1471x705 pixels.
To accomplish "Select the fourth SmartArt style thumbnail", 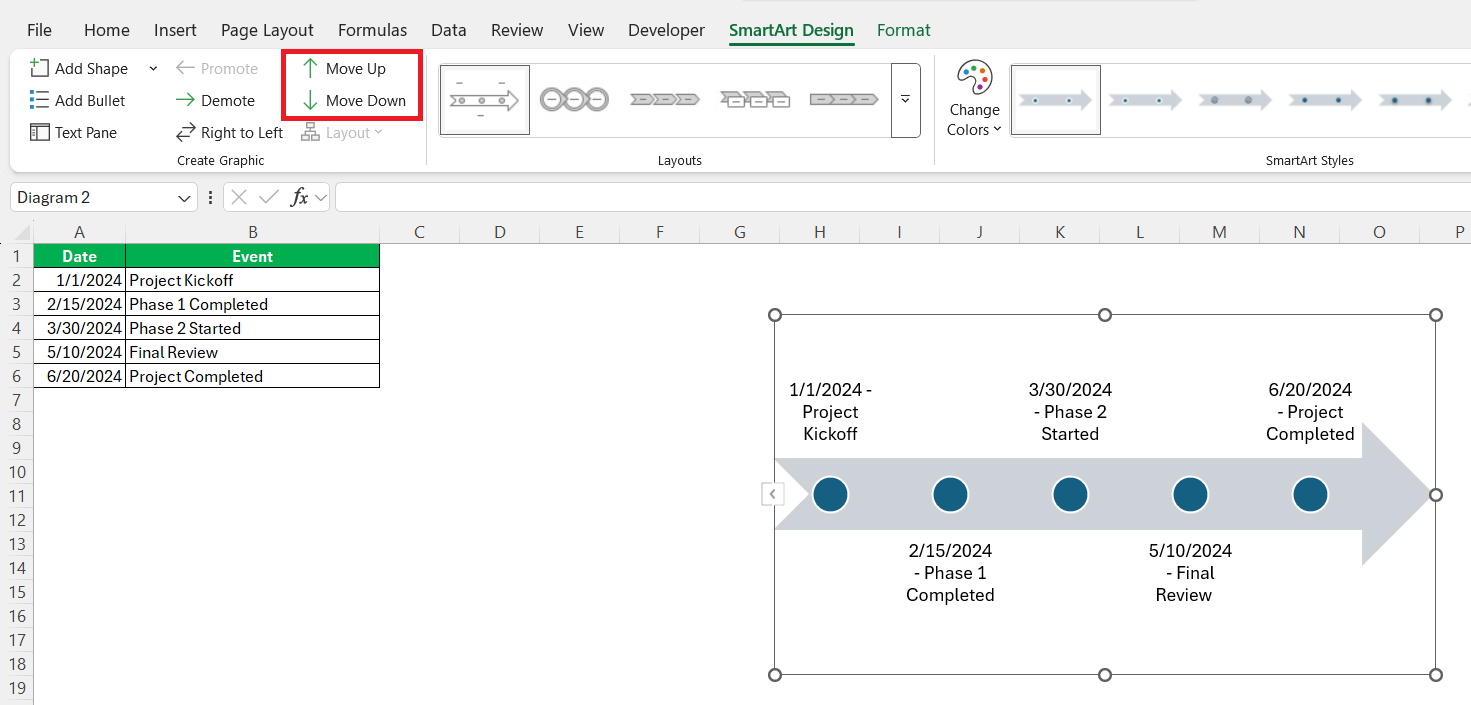I will tap(1326, 100).
